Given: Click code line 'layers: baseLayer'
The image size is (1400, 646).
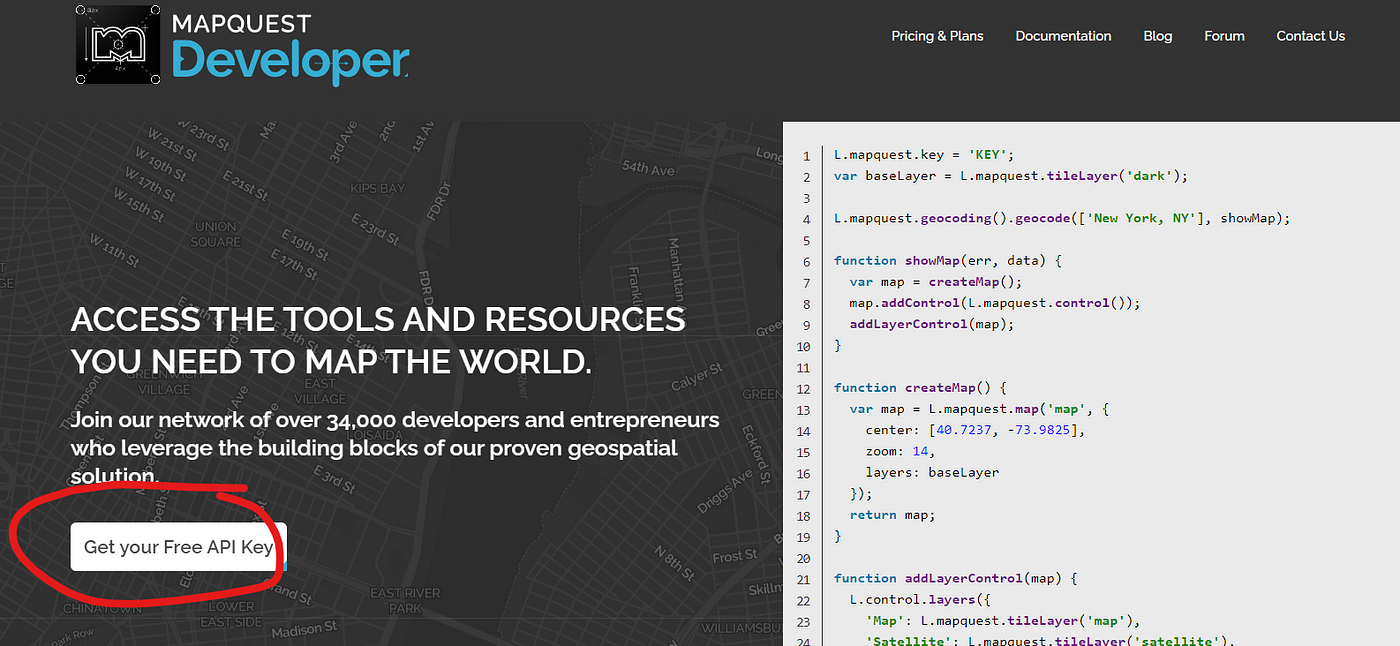Looking at the screenshot, I should click(x=932, y=472).
